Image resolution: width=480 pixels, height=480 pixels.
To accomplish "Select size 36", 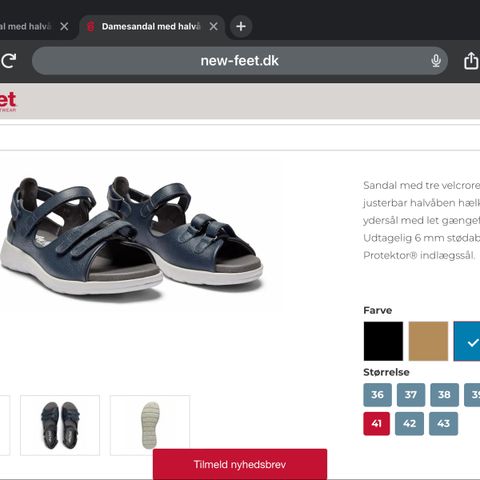I will [x=377, y=395].
